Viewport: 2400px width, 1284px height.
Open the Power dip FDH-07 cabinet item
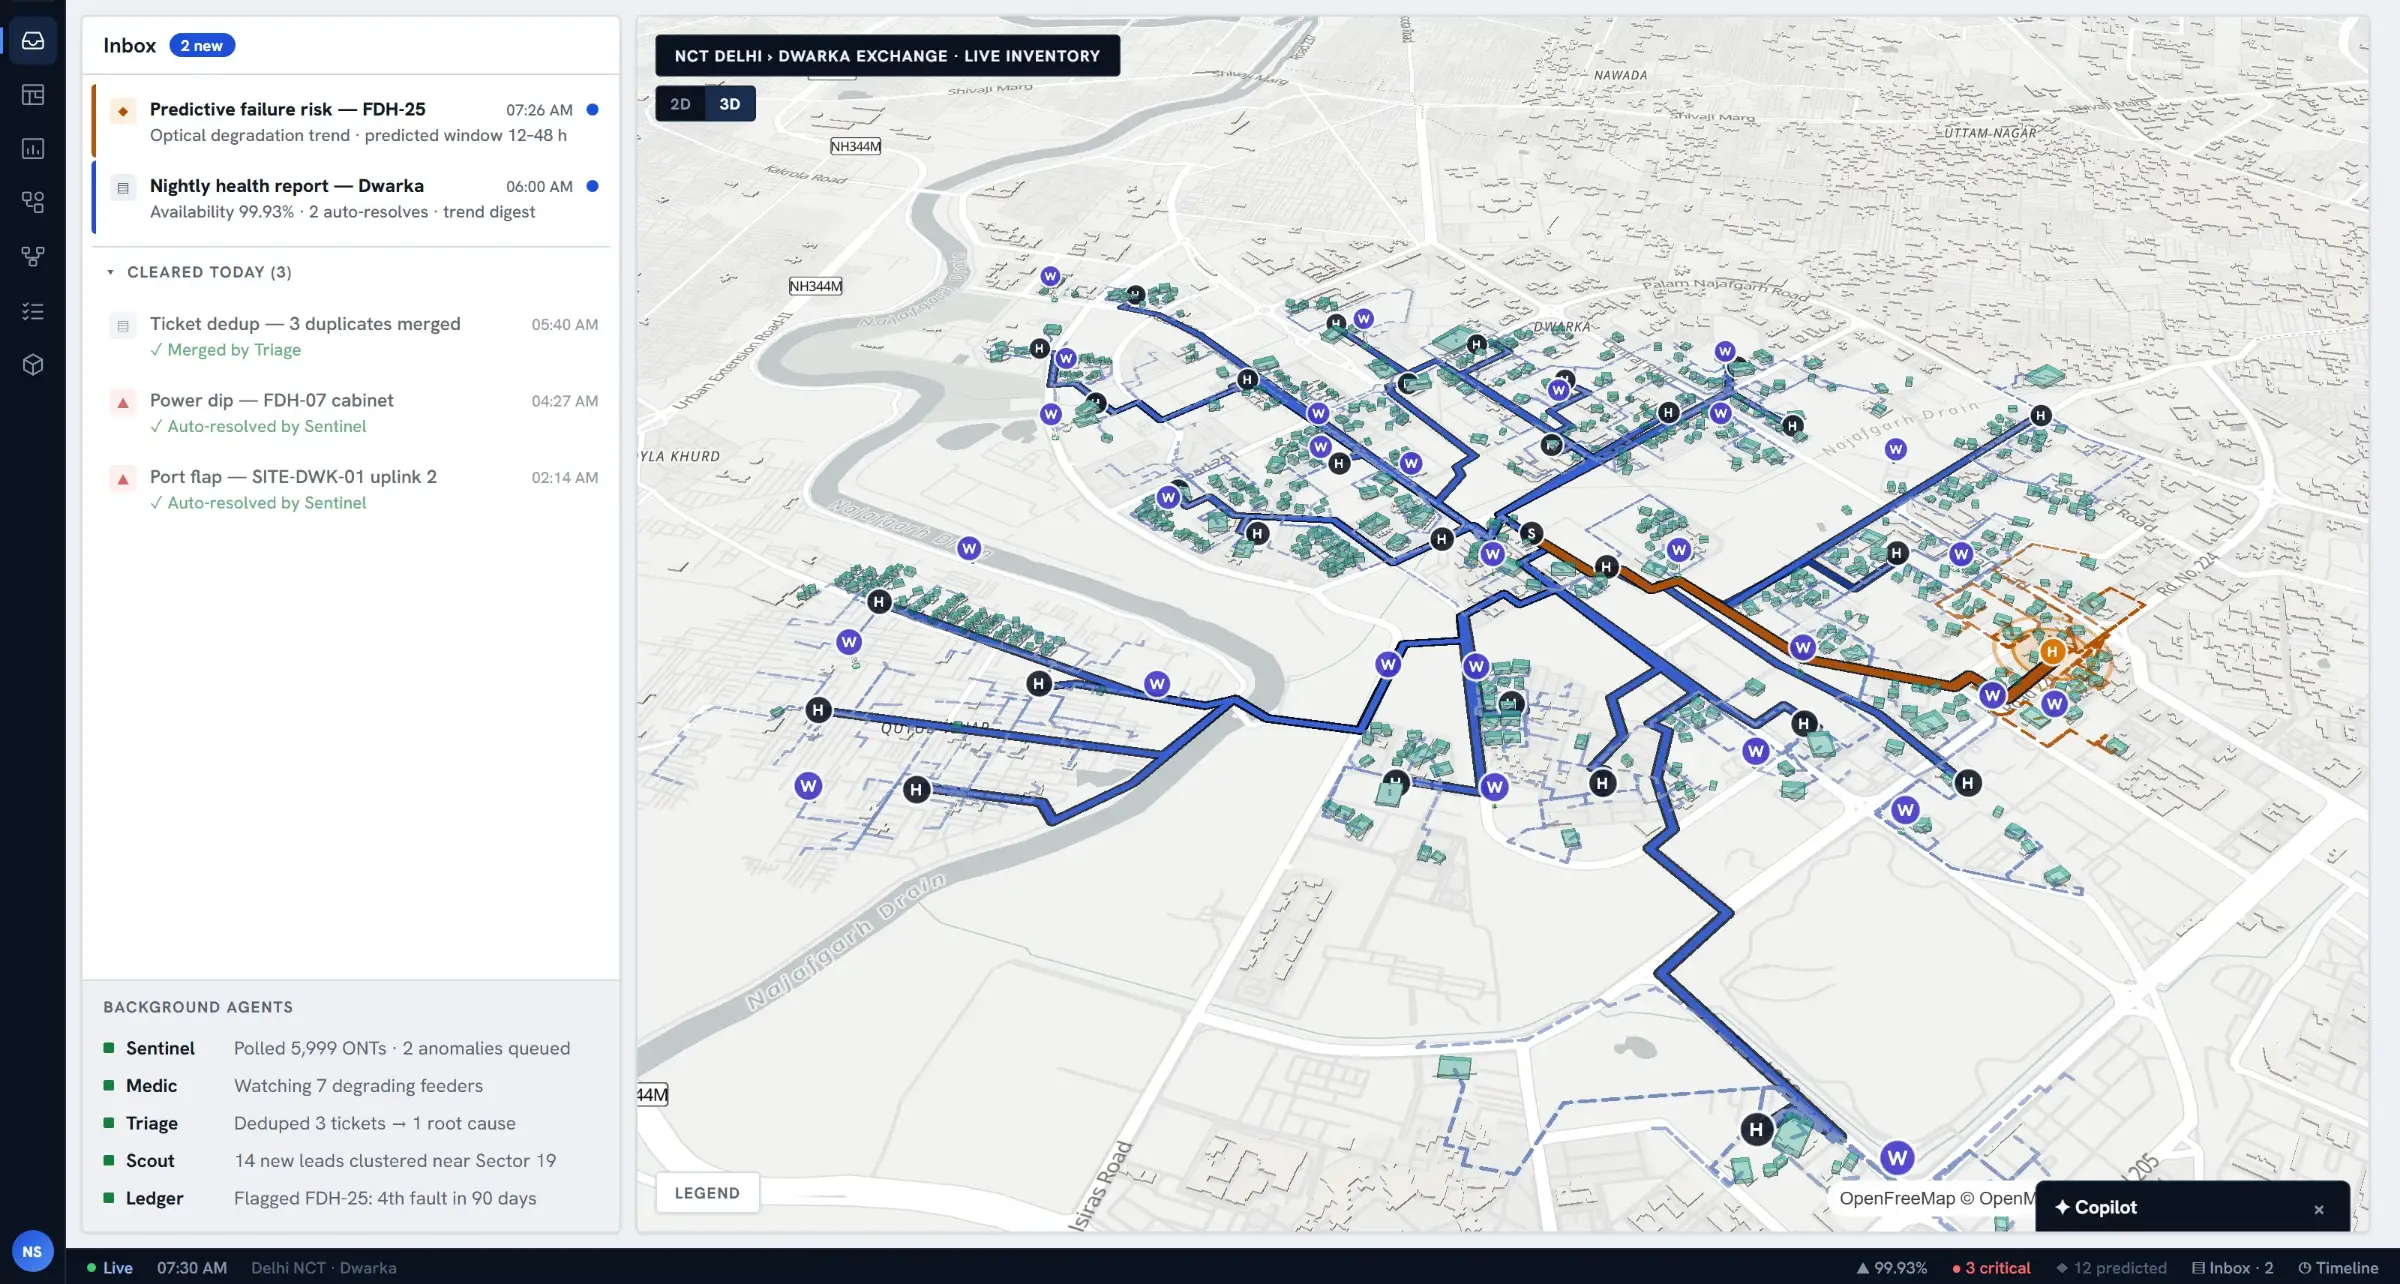[x=351, y=412]
